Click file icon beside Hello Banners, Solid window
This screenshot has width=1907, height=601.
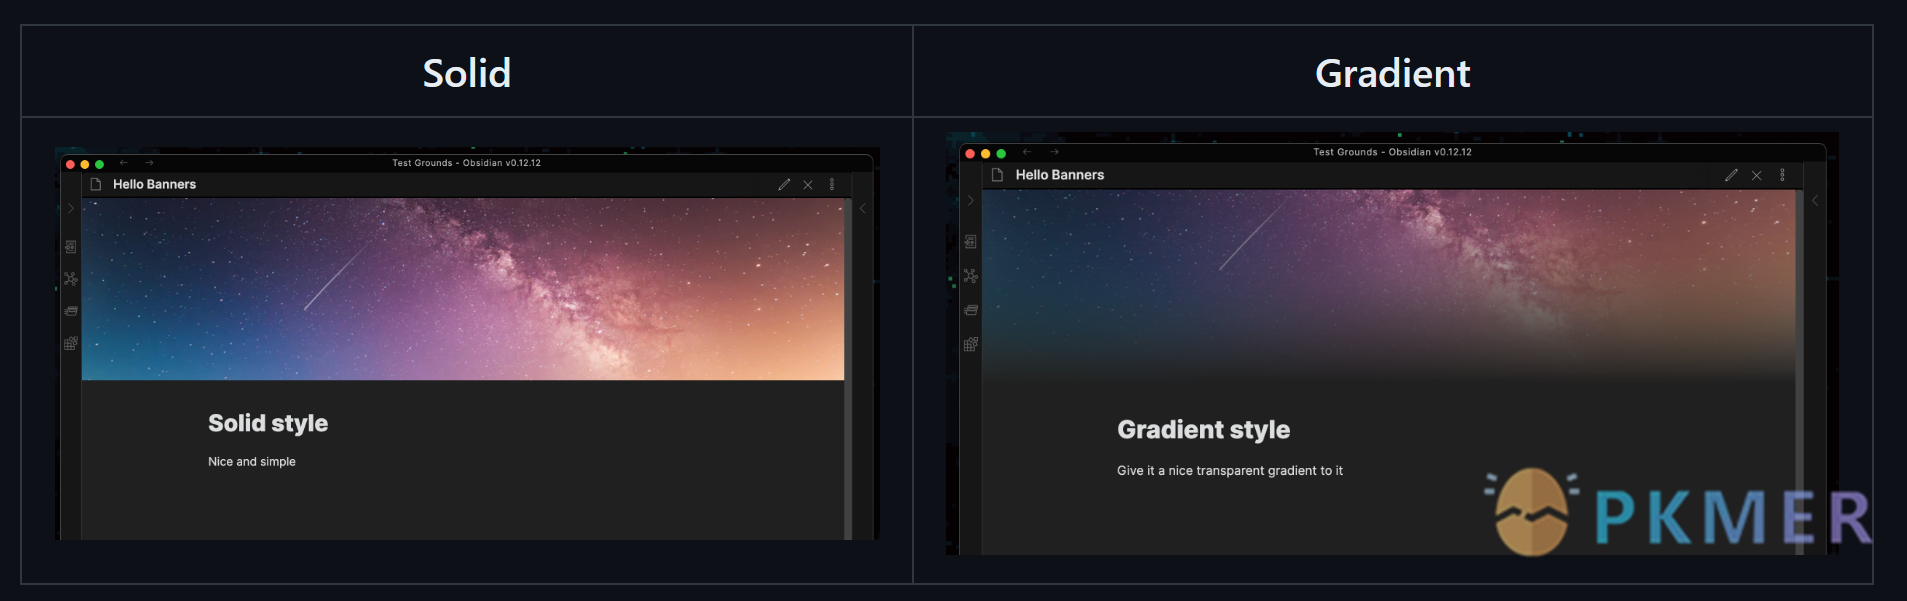click(x=96, y=184)
